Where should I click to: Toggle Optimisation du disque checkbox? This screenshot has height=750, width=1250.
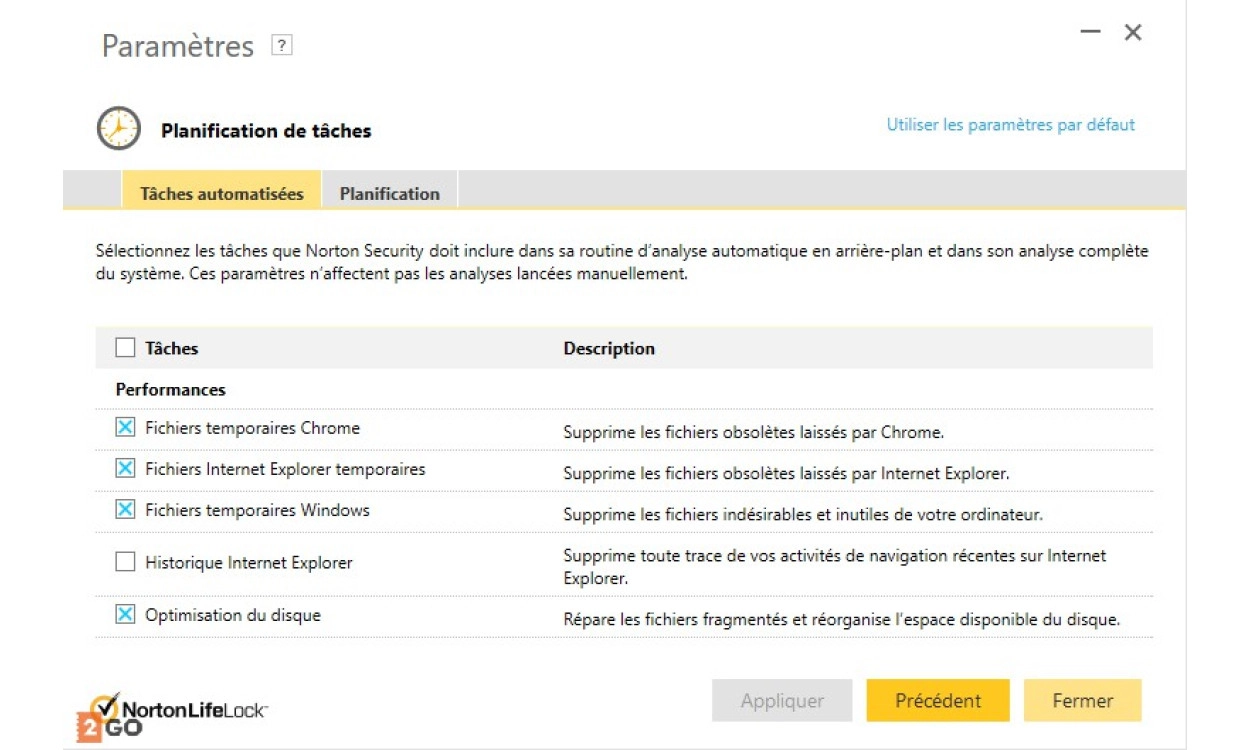(x=125, y=615)
